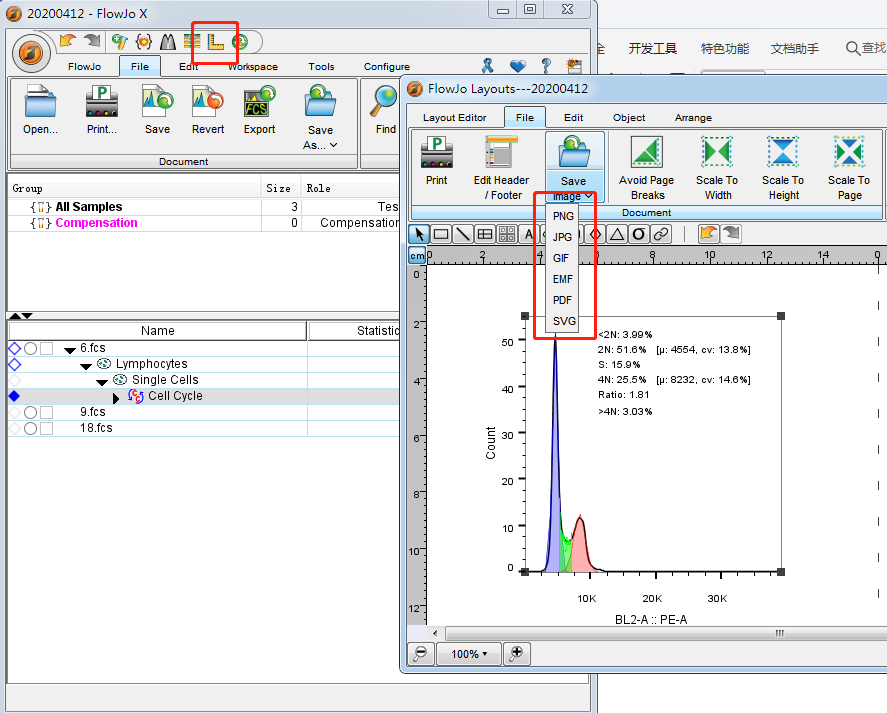Expand the Cell Cycle tree node
Screen dimensions: 887x713
coord(116,398)
